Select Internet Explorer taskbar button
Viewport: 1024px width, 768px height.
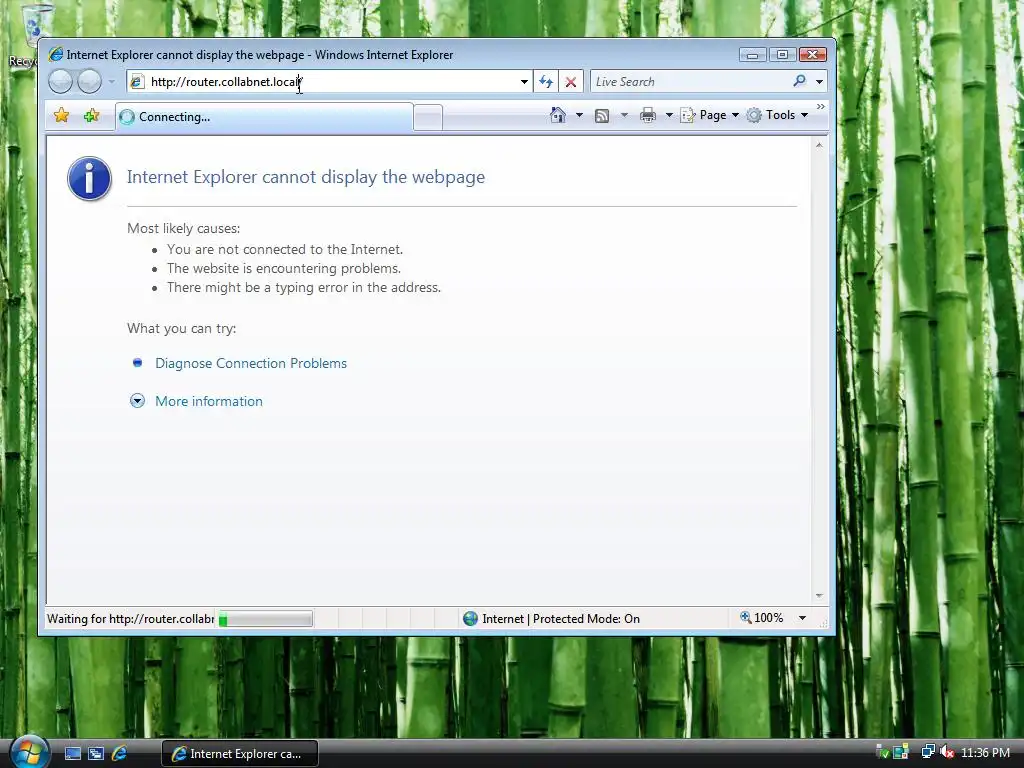240,754
